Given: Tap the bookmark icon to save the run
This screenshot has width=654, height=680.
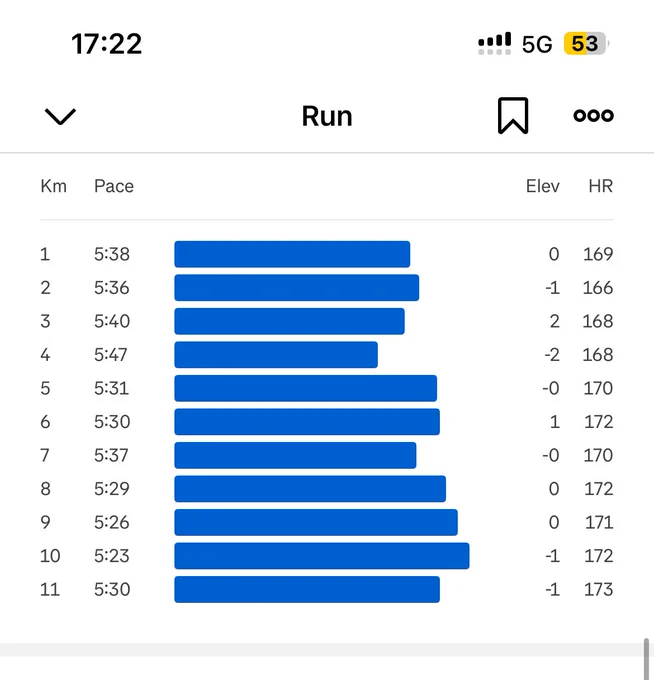Looking at the screenshot, I should pos(513,116).
